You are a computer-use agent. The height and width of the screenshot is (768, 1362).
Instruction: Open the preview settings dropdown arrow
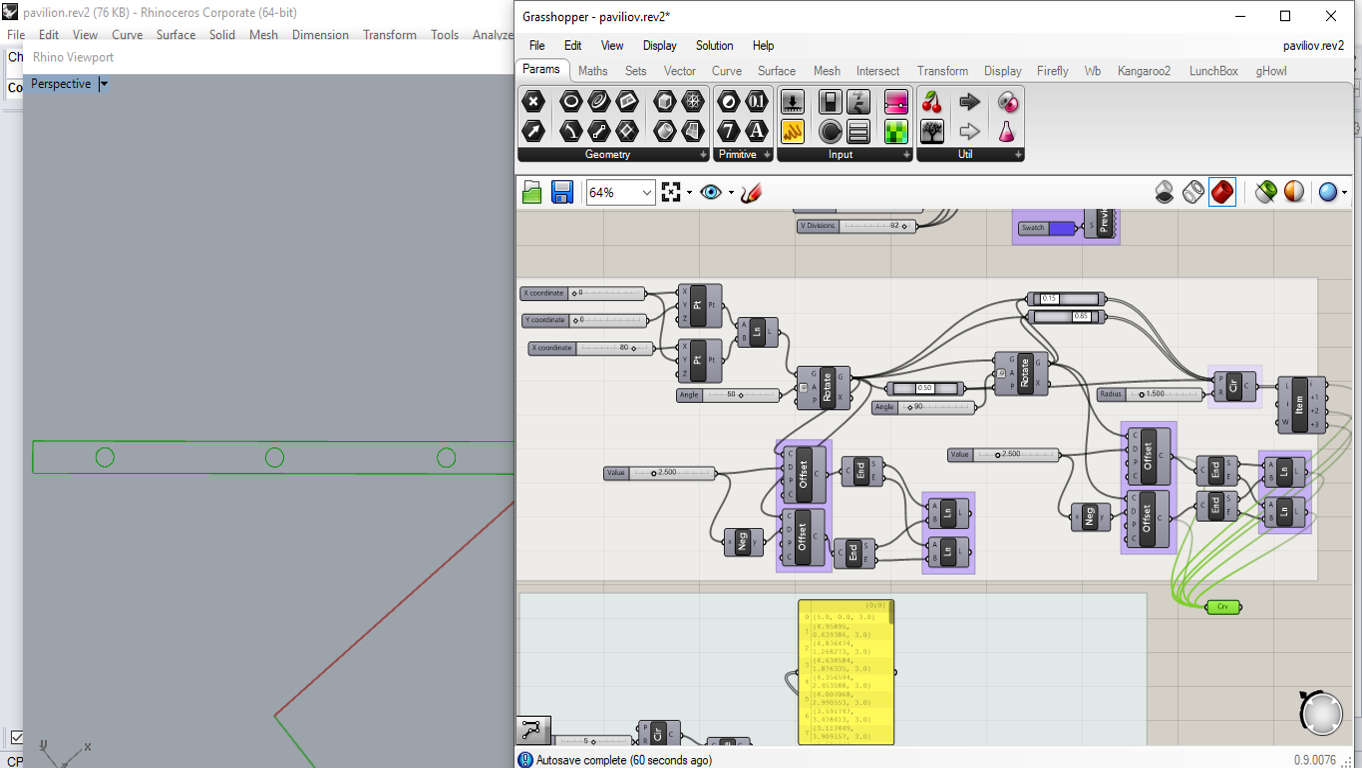(x=1344, y=192)
